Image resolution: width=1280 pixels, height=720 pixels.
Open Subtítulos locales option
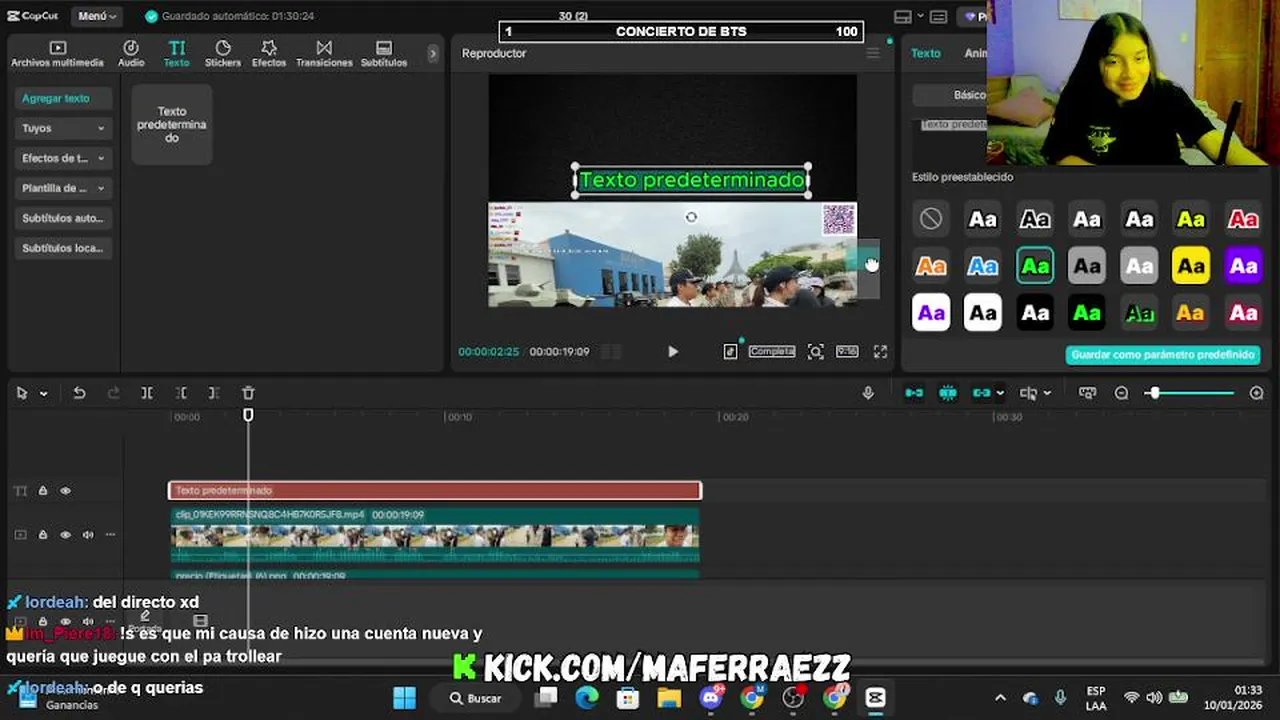(x=63, y=248)
